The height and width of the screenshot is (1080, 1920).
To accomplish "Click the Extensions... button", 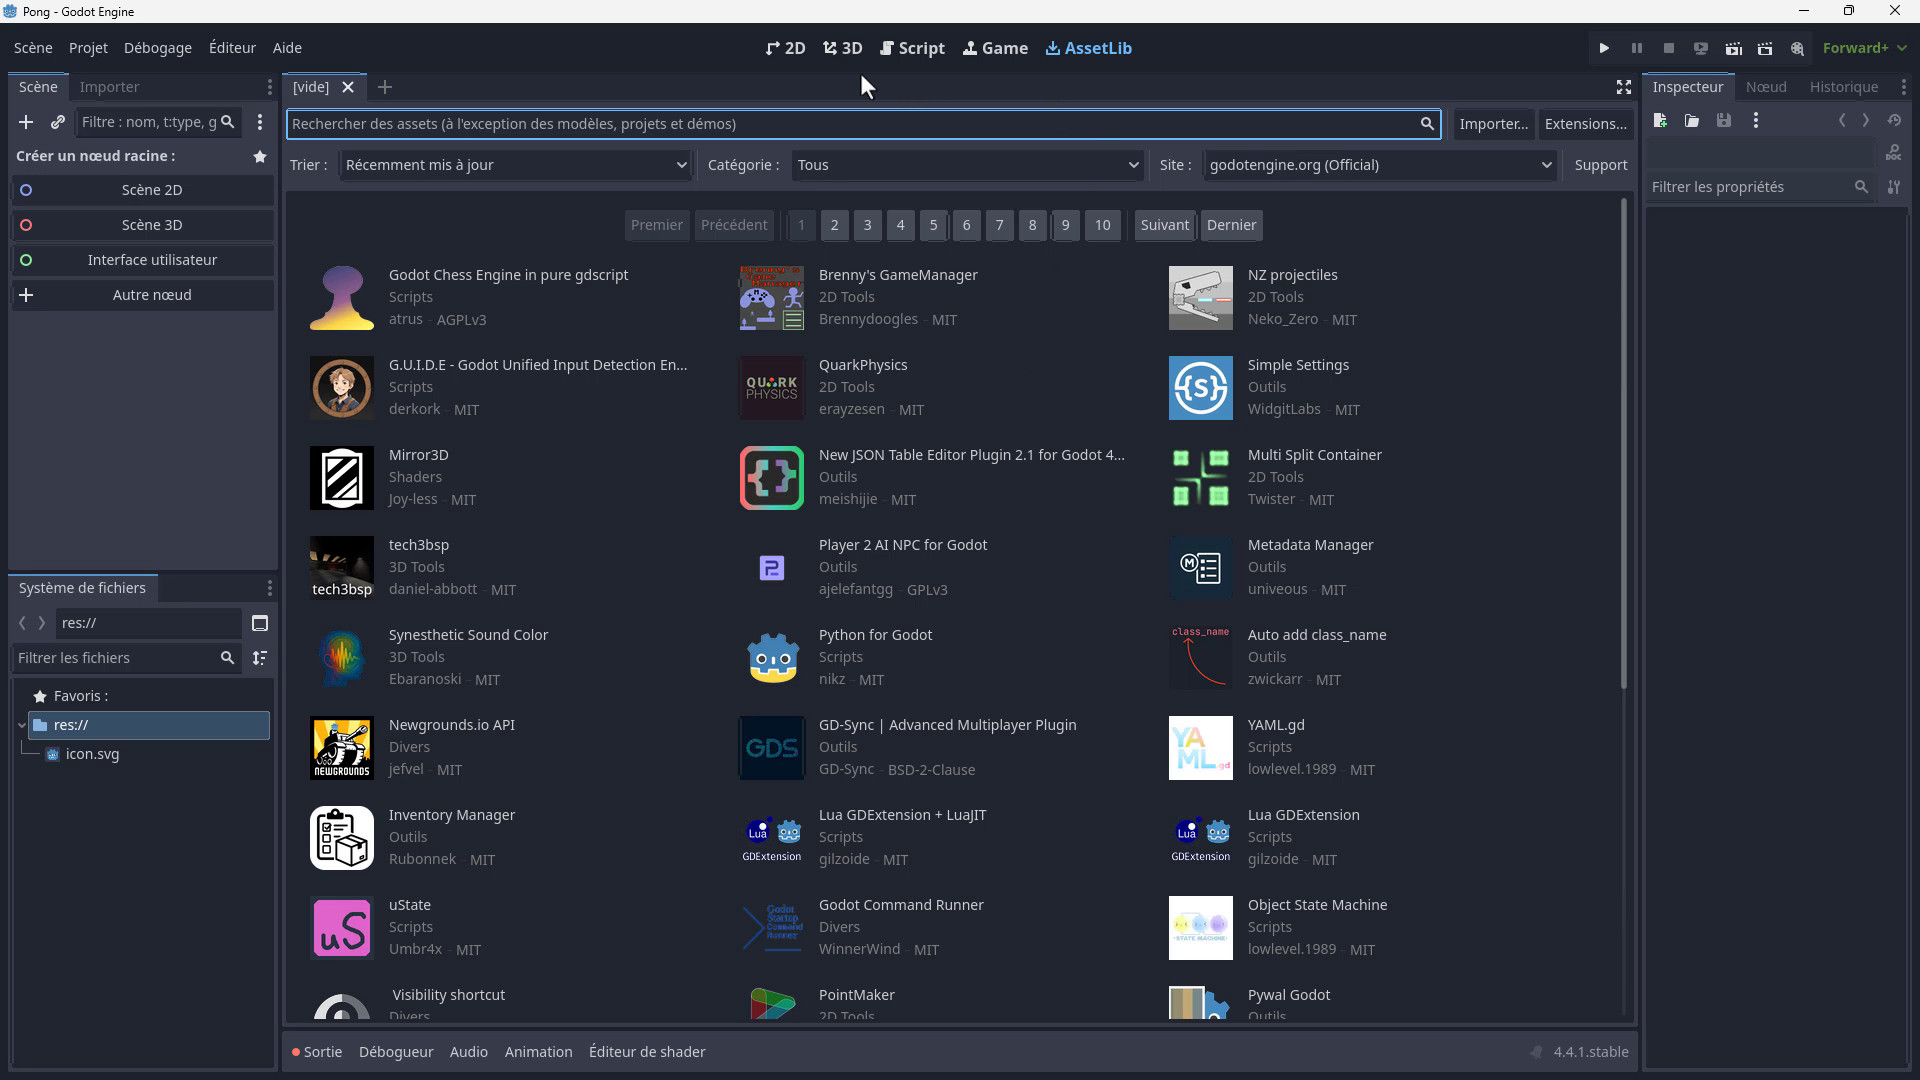I will 1585,124.
